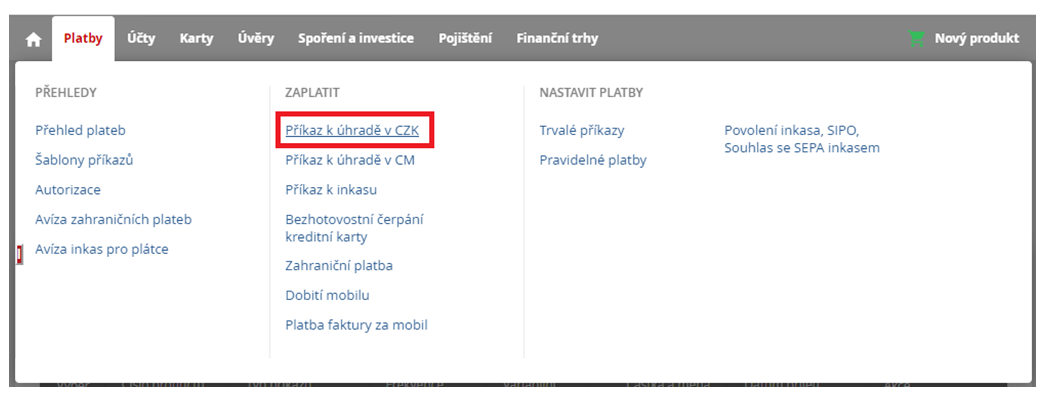Click the green shopping cart icon

916,38
